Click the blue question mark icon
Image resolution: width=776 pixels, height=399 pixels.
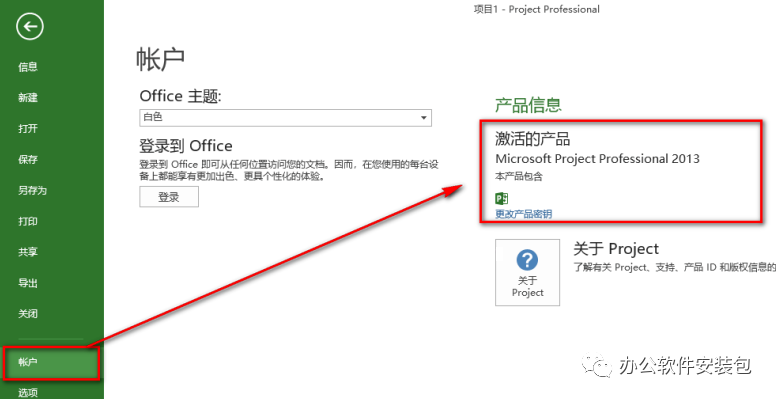pyautogui.click(x=527, y=260)
